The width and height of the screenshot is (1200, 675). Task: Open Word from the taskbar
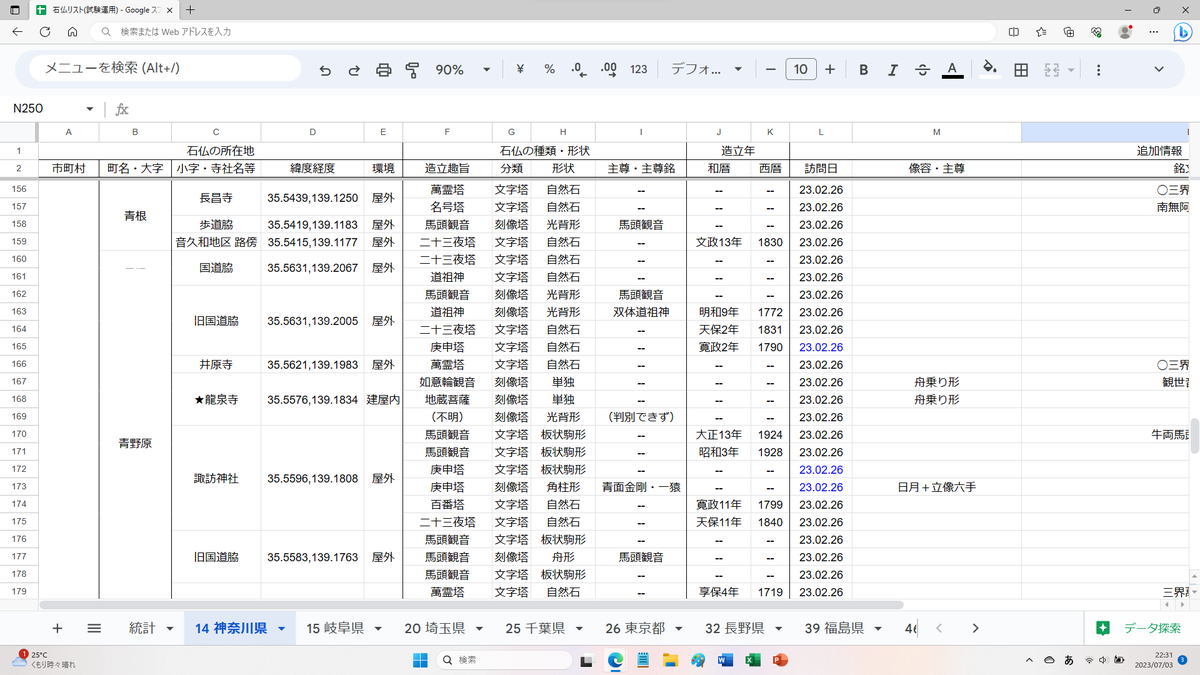(725, 659)
